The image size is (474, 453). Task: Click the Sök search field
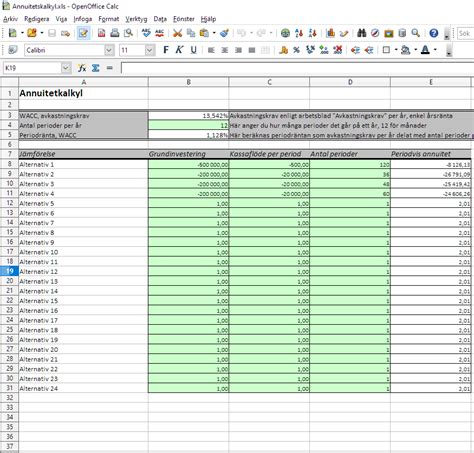coord(466,33)
